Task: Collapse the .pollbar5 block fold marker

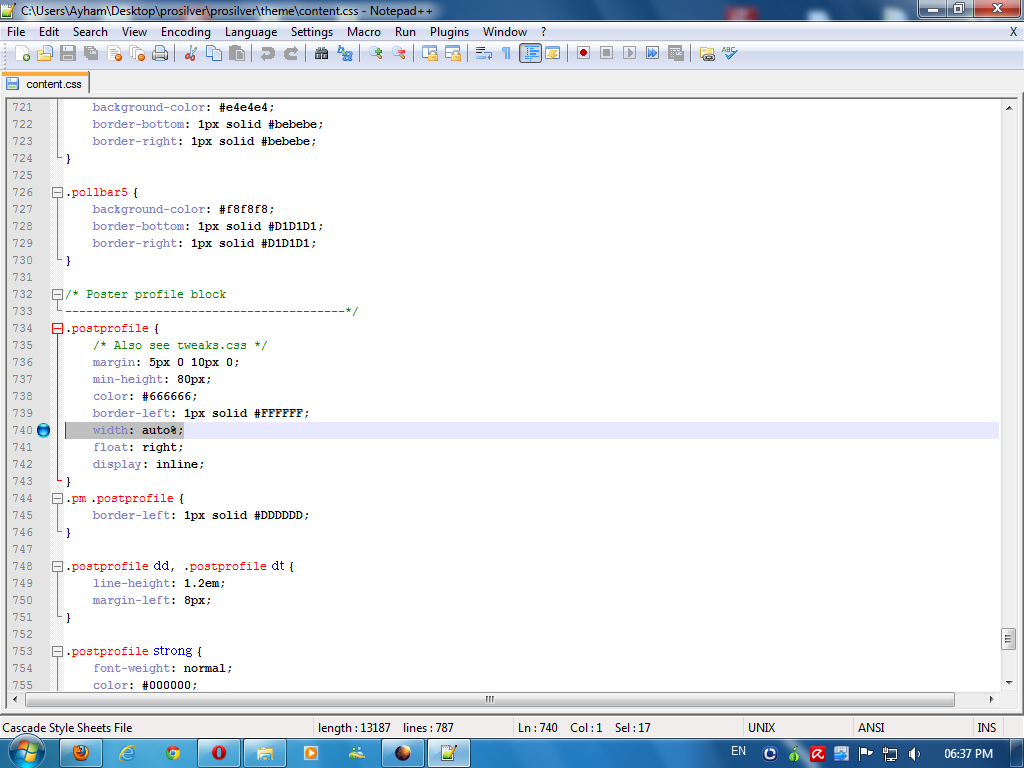Action: pyautogui.click(x=58, y=192)
